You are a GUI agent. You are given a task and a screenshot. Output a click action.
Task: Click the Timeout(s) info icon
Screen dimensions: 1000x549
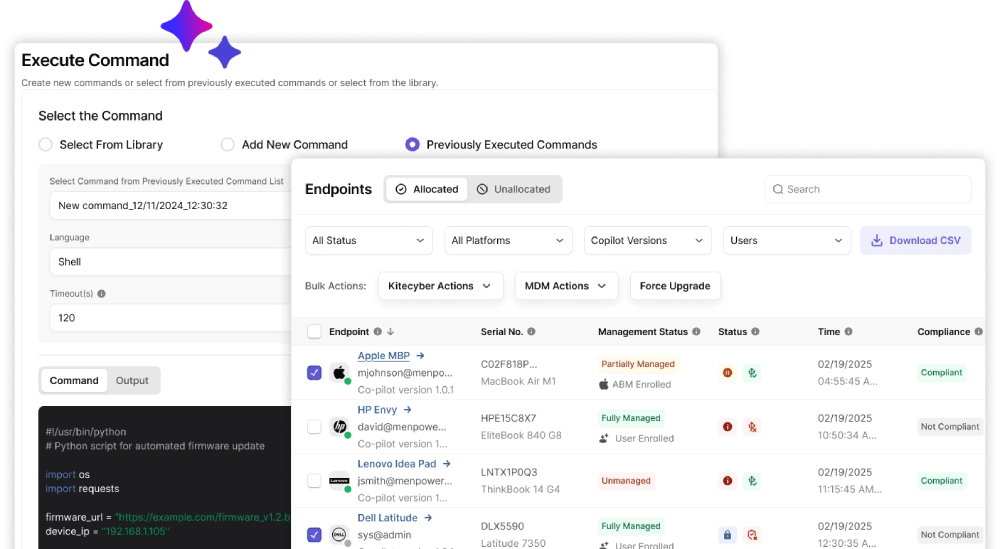click(101, 294)
